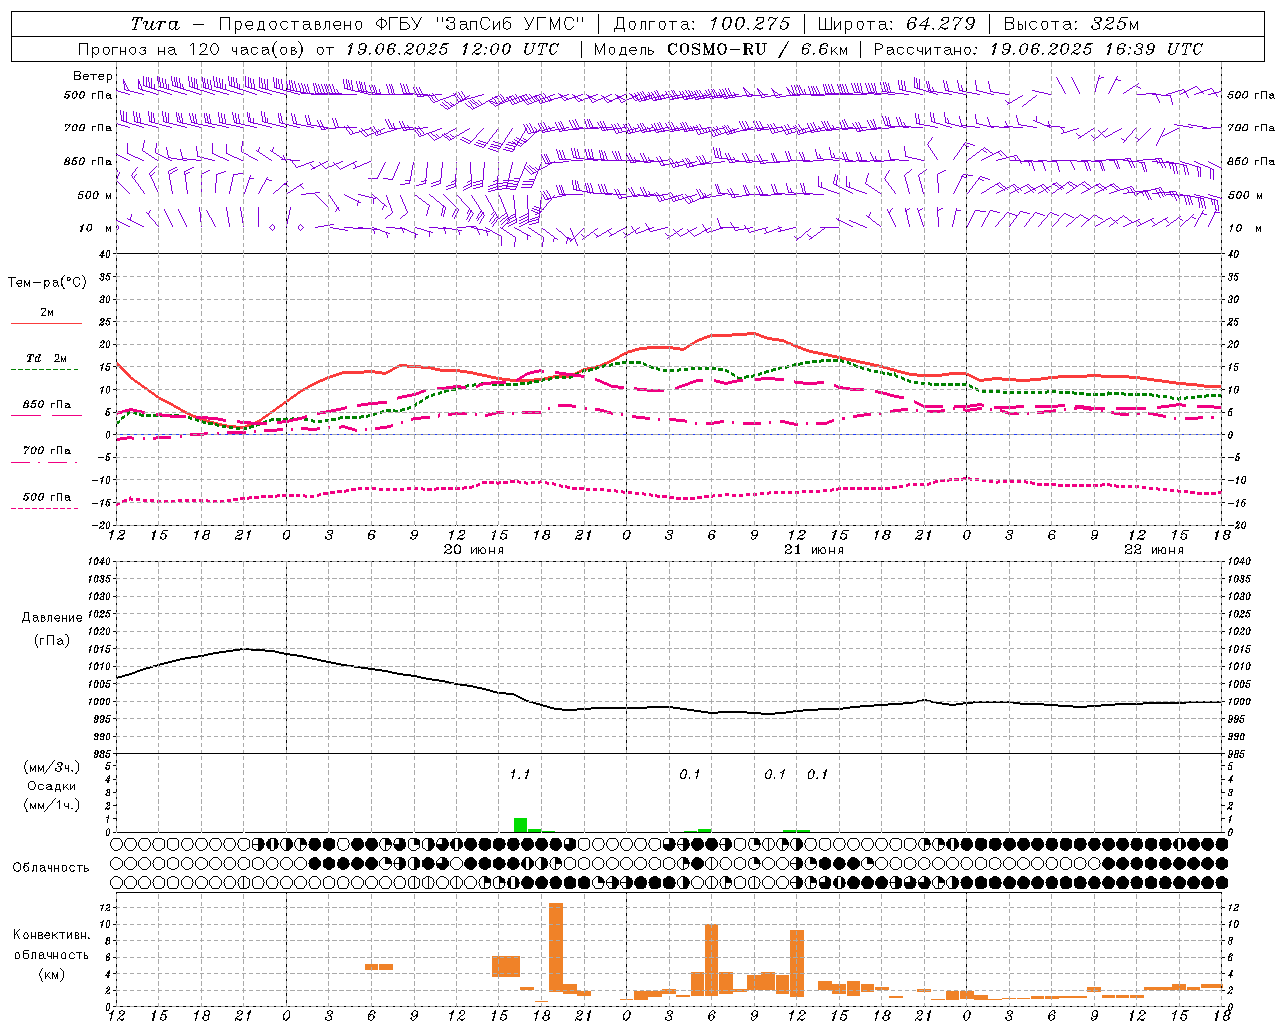Screen dimensions: 1280x1024
Task: Click the tall green precipitation bar under 1.1
Action: pos(520,825)
